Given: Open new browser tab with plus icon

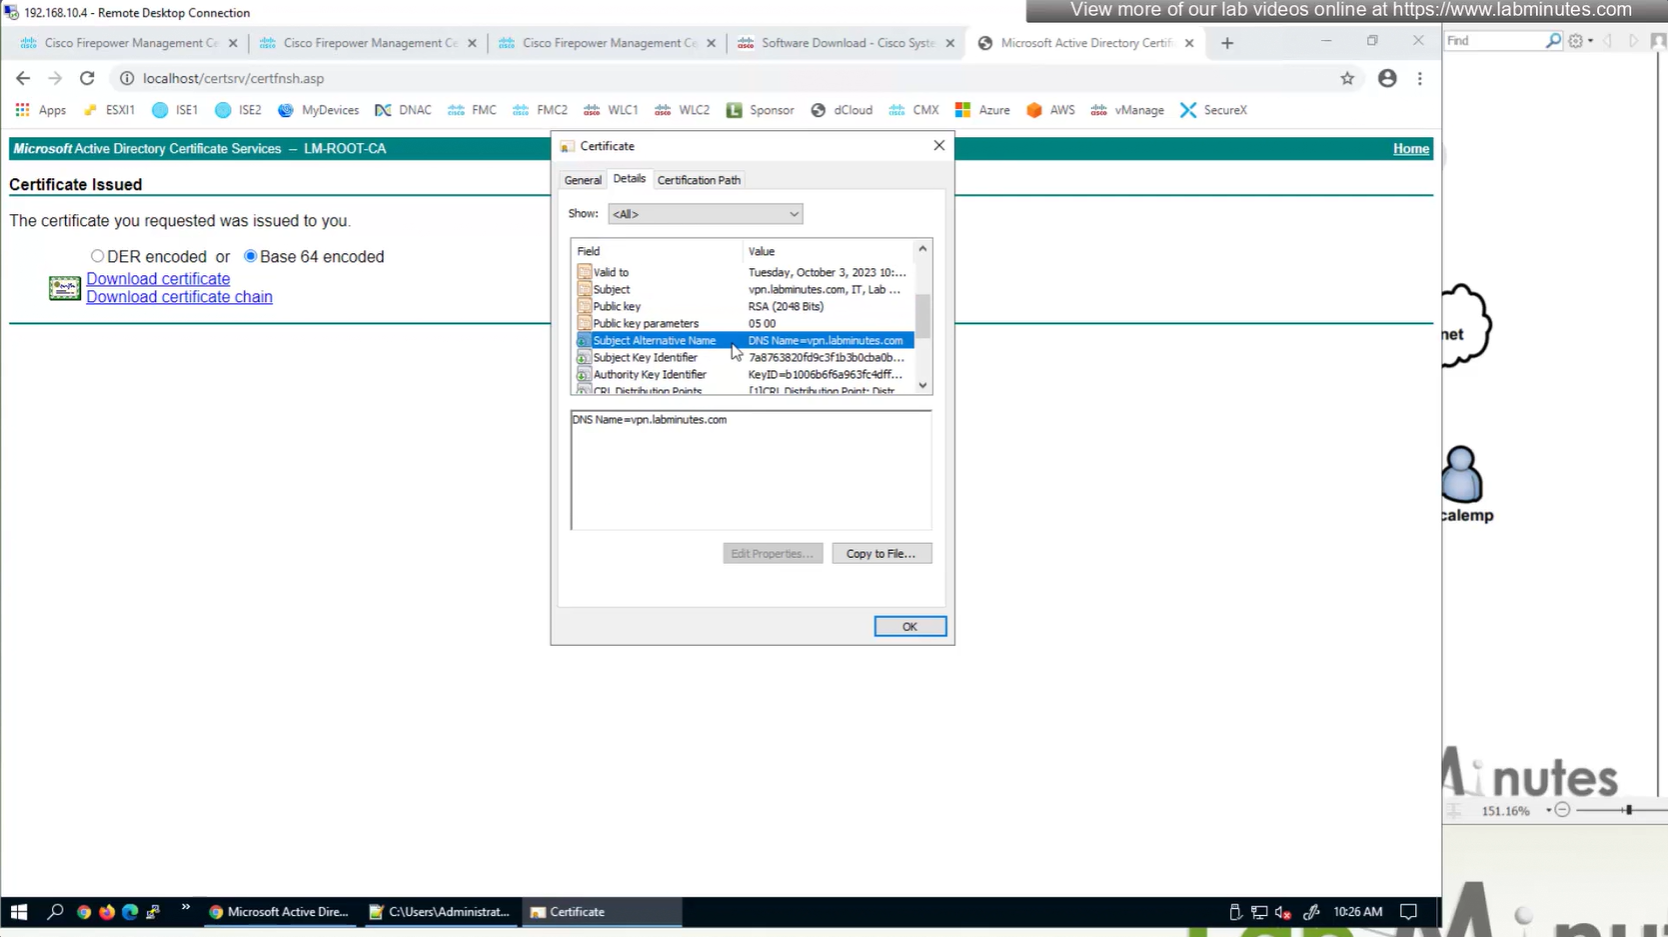Looking at the screenshot, I should coord(1227,43).
